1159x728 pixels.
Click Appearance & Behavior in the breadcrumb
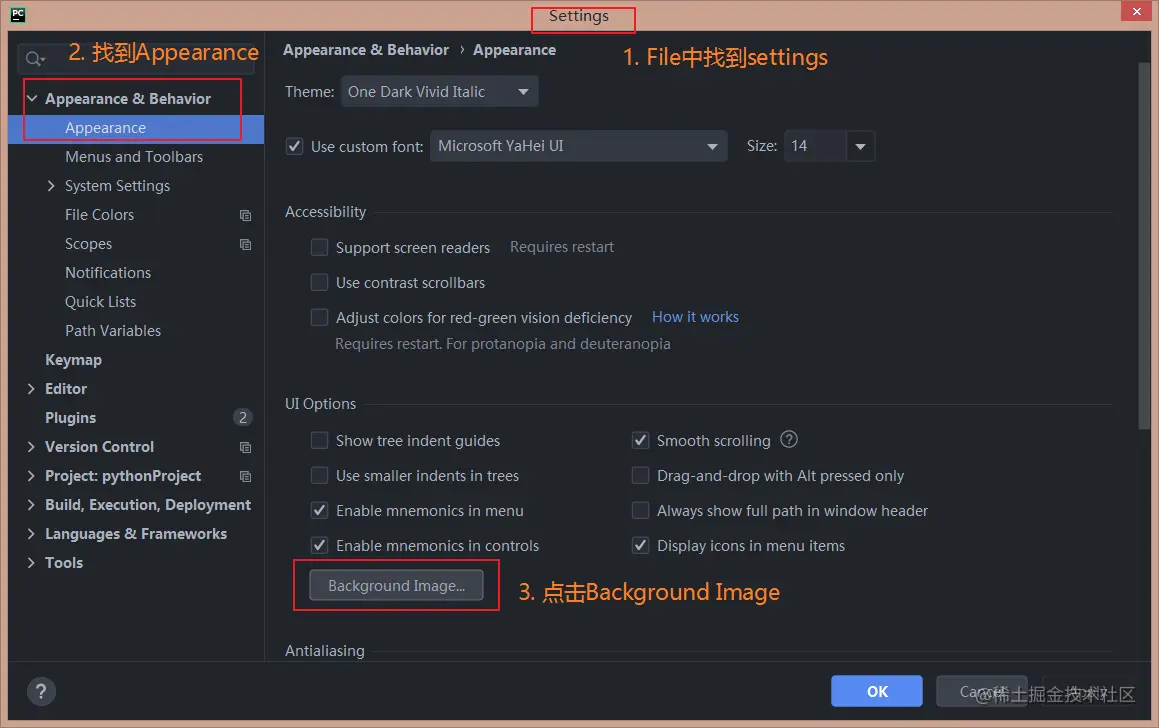(x=366, y=50)
